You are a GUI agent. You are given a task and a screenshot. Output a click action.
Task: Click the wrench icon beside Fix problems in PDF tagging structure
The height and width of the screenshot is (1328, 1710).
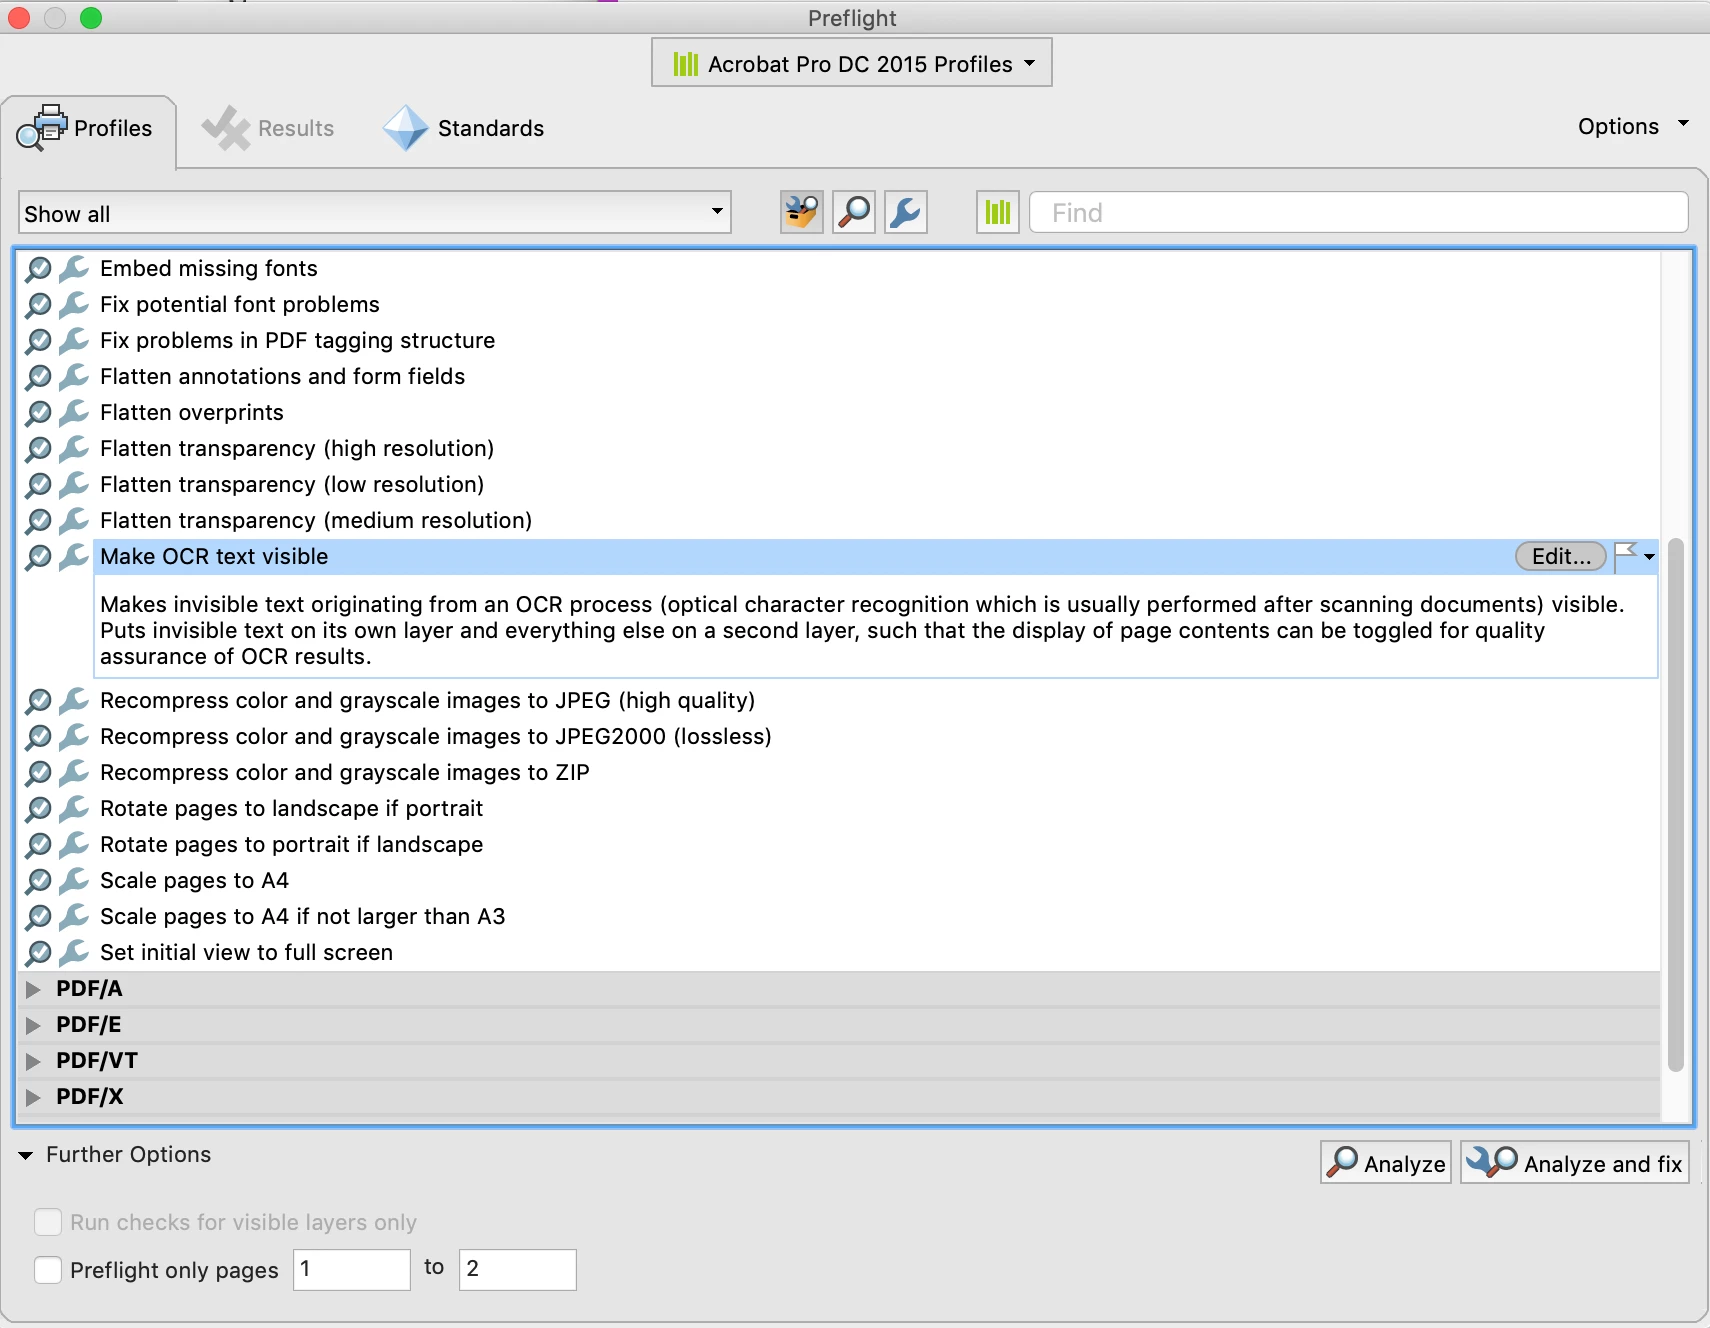[x=74, y=341]
